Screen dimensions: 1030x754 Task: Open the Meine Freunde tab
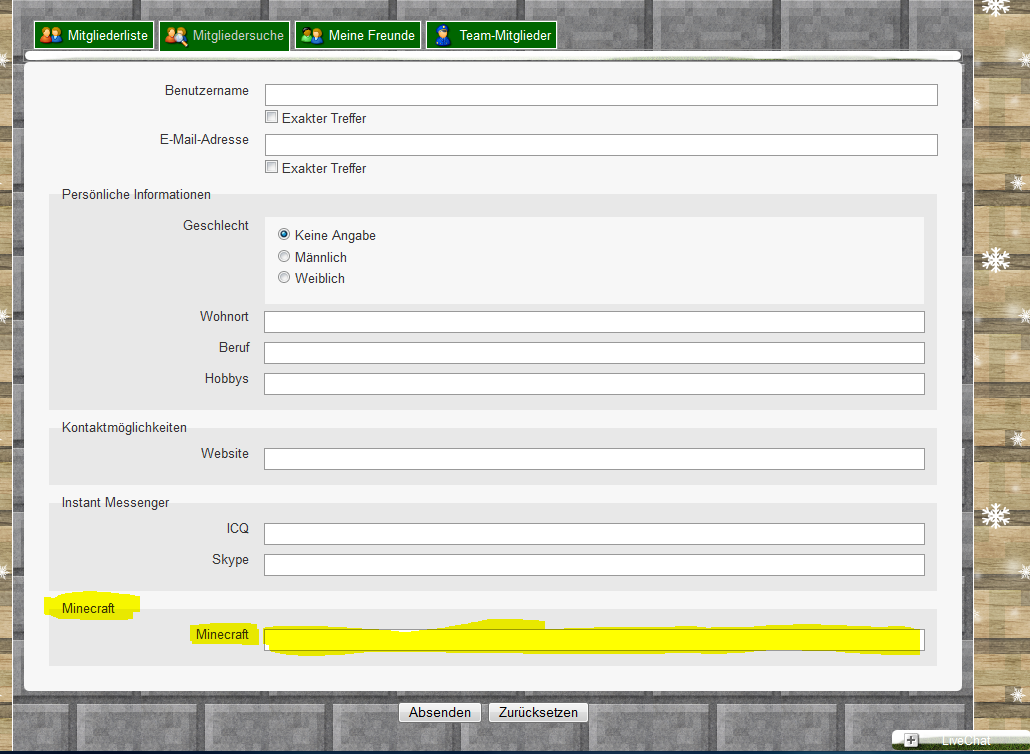(x=358, y=35)
